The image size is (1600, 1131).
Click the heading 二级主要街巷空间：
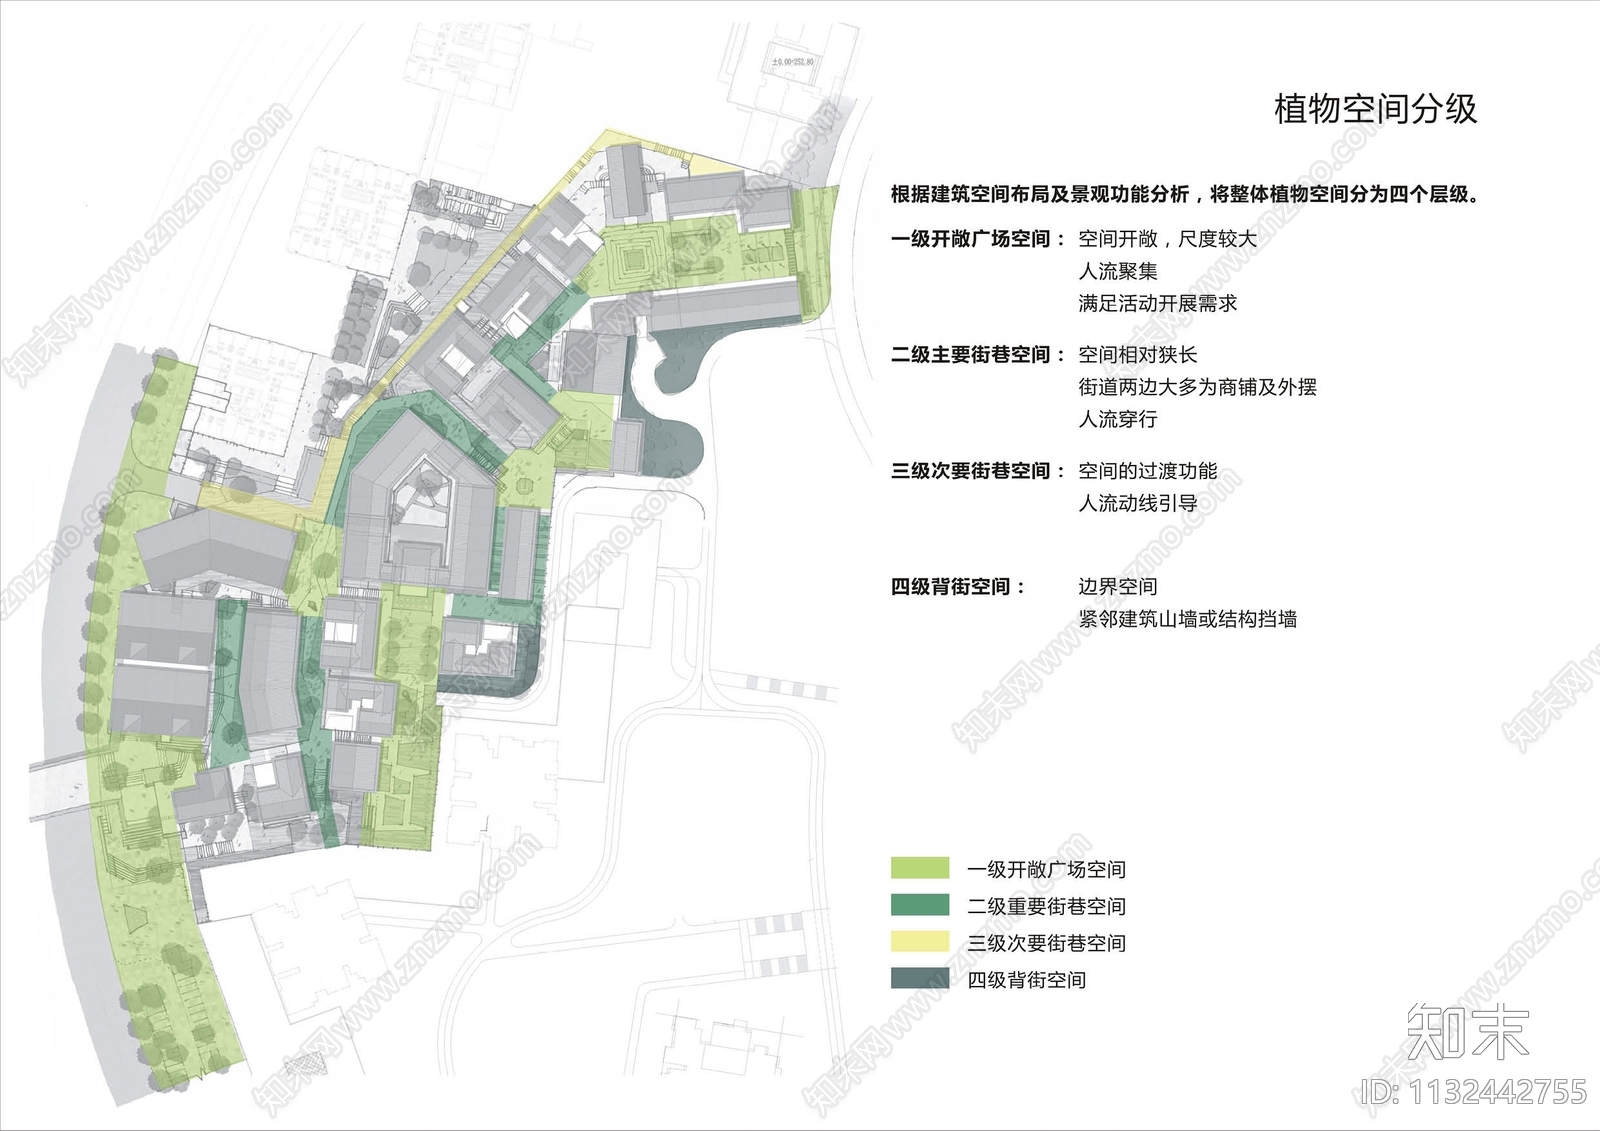click(979, 355)
